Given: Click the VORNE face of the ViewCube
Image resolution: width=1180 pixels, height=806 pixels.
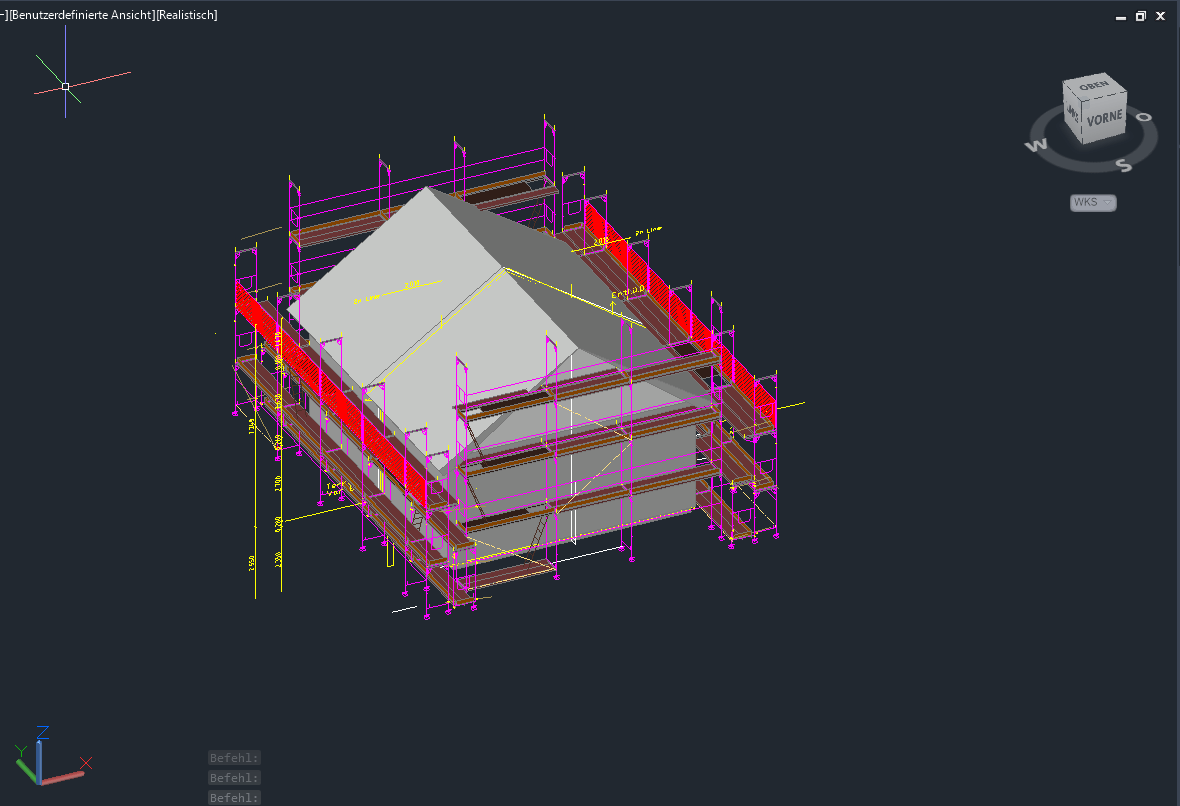Looking at the screenshot, I should click(1104, 119).
